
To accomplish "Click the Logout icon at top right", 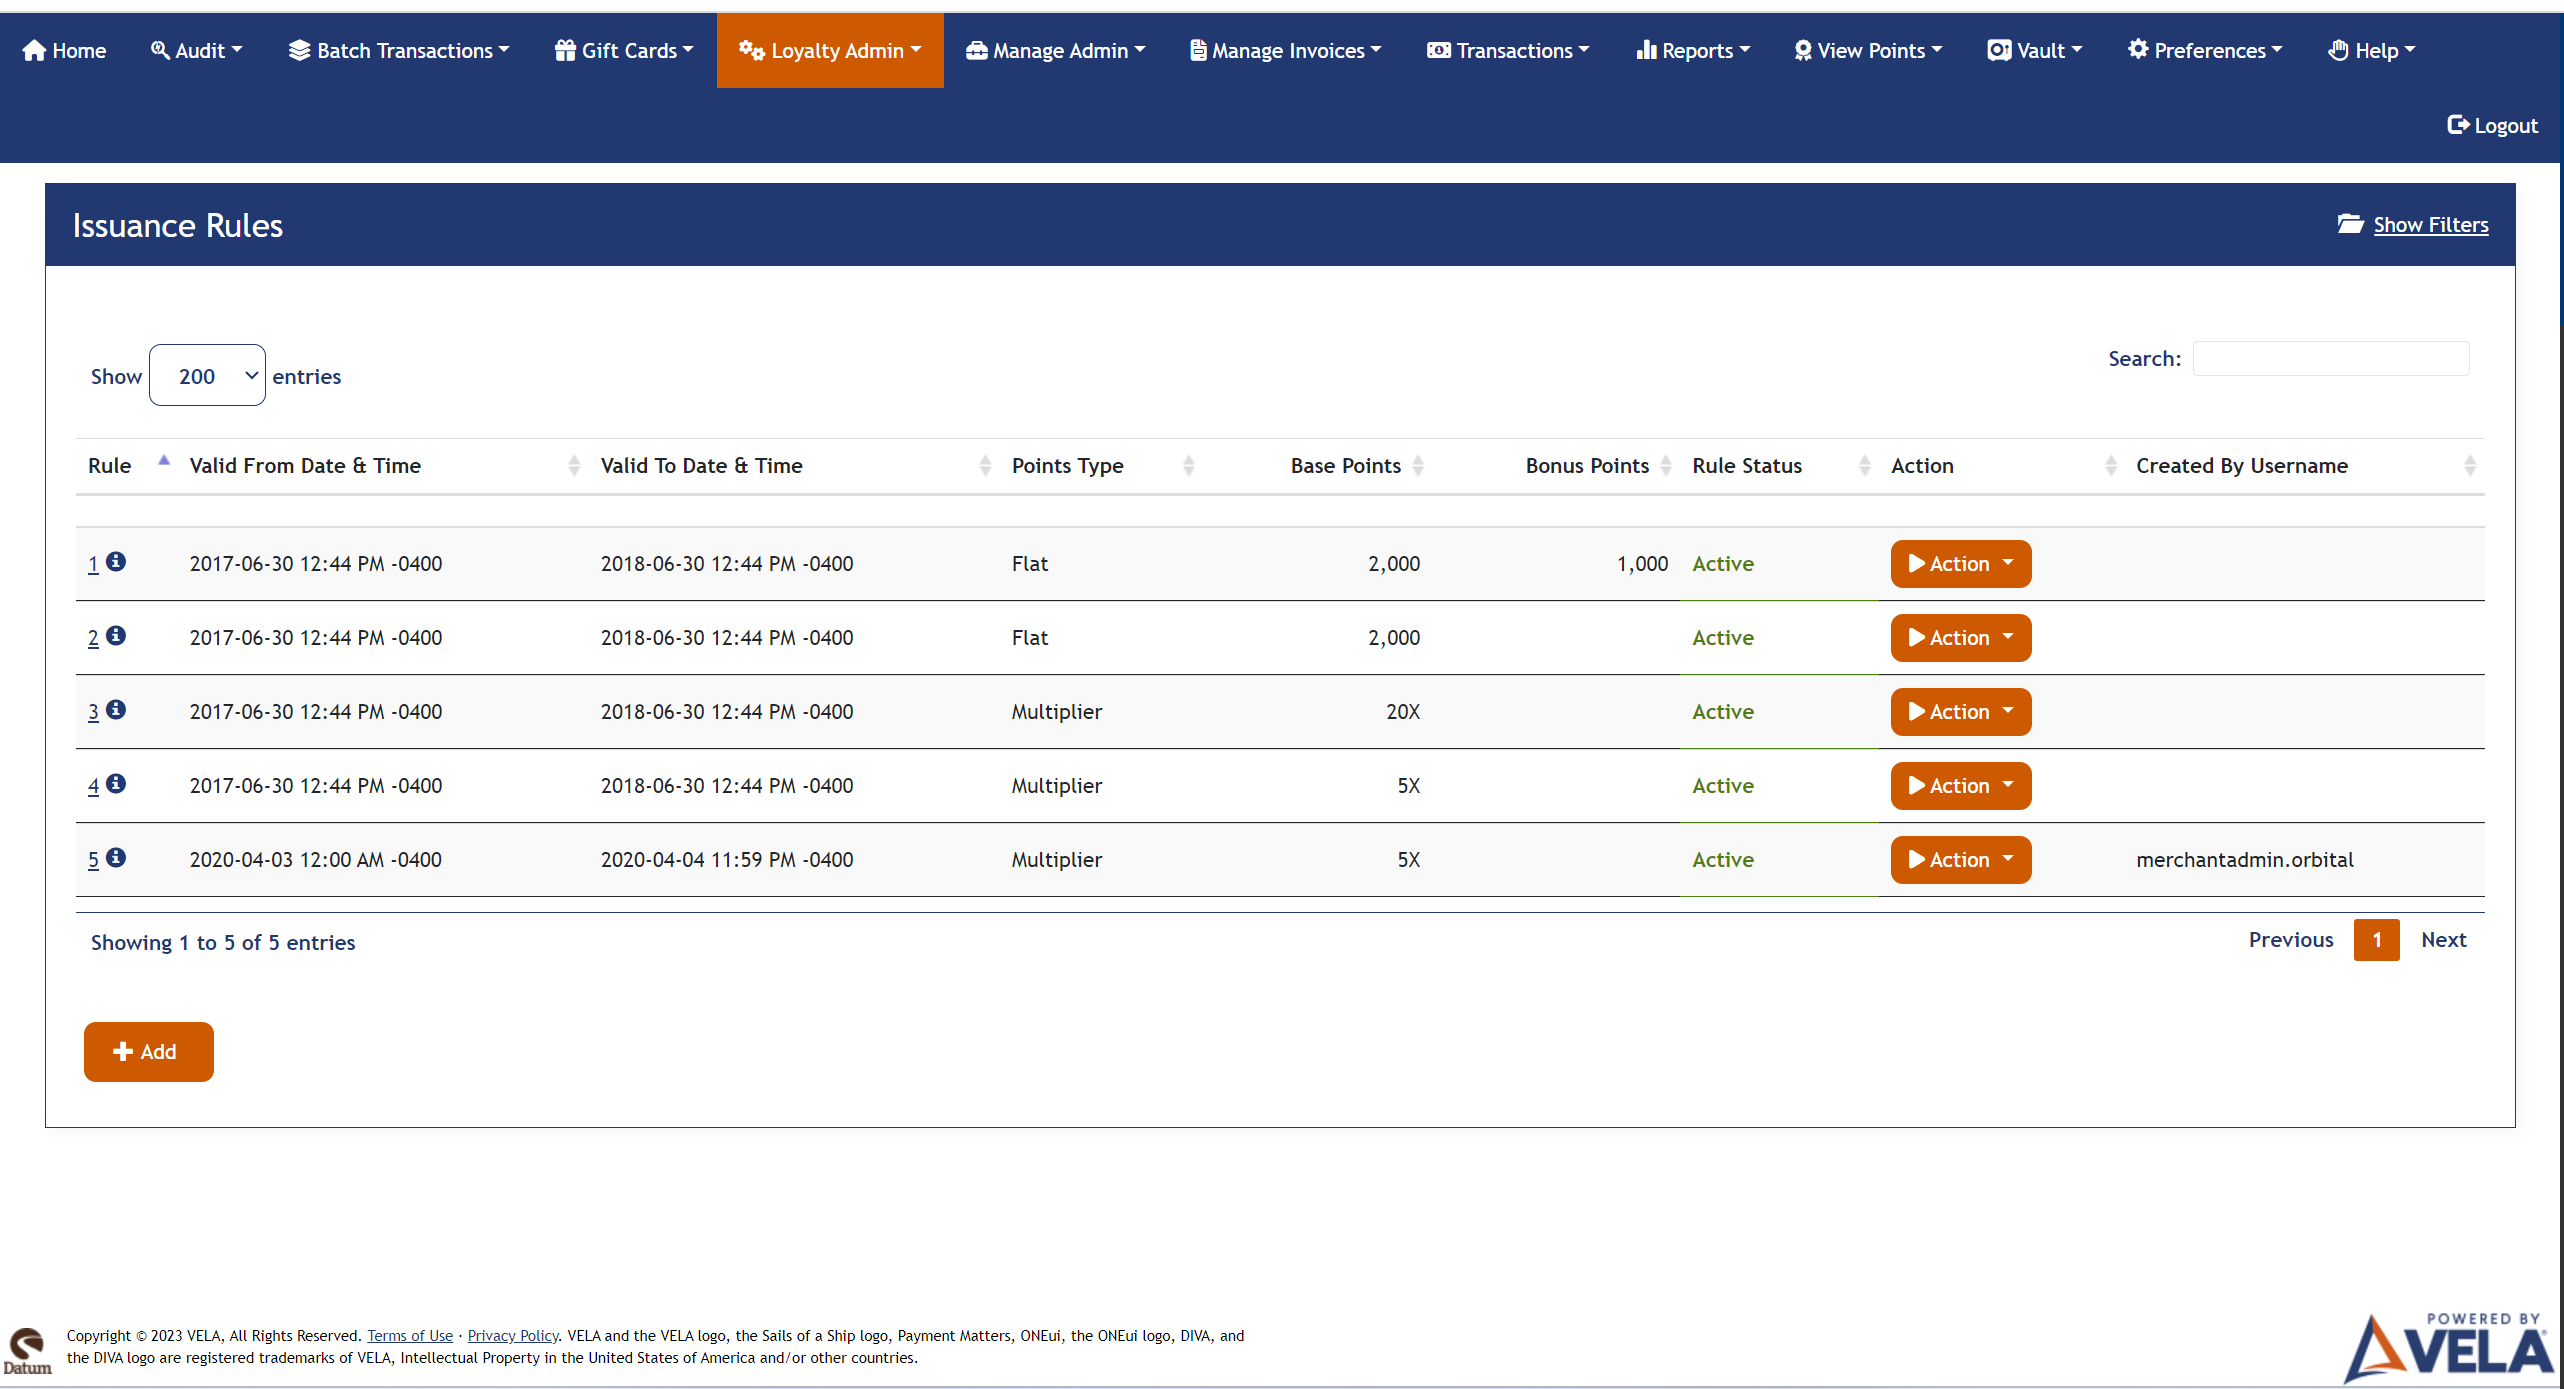I will coord(2460,124).
